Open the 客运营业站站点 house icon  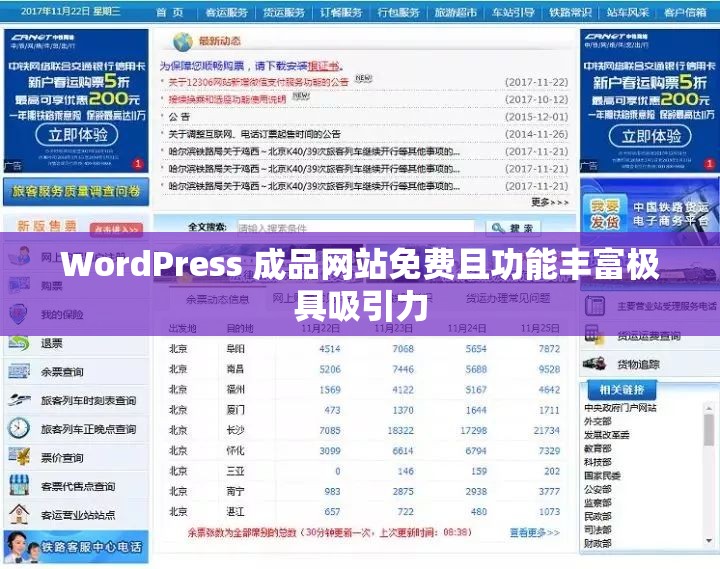(19, 514)
